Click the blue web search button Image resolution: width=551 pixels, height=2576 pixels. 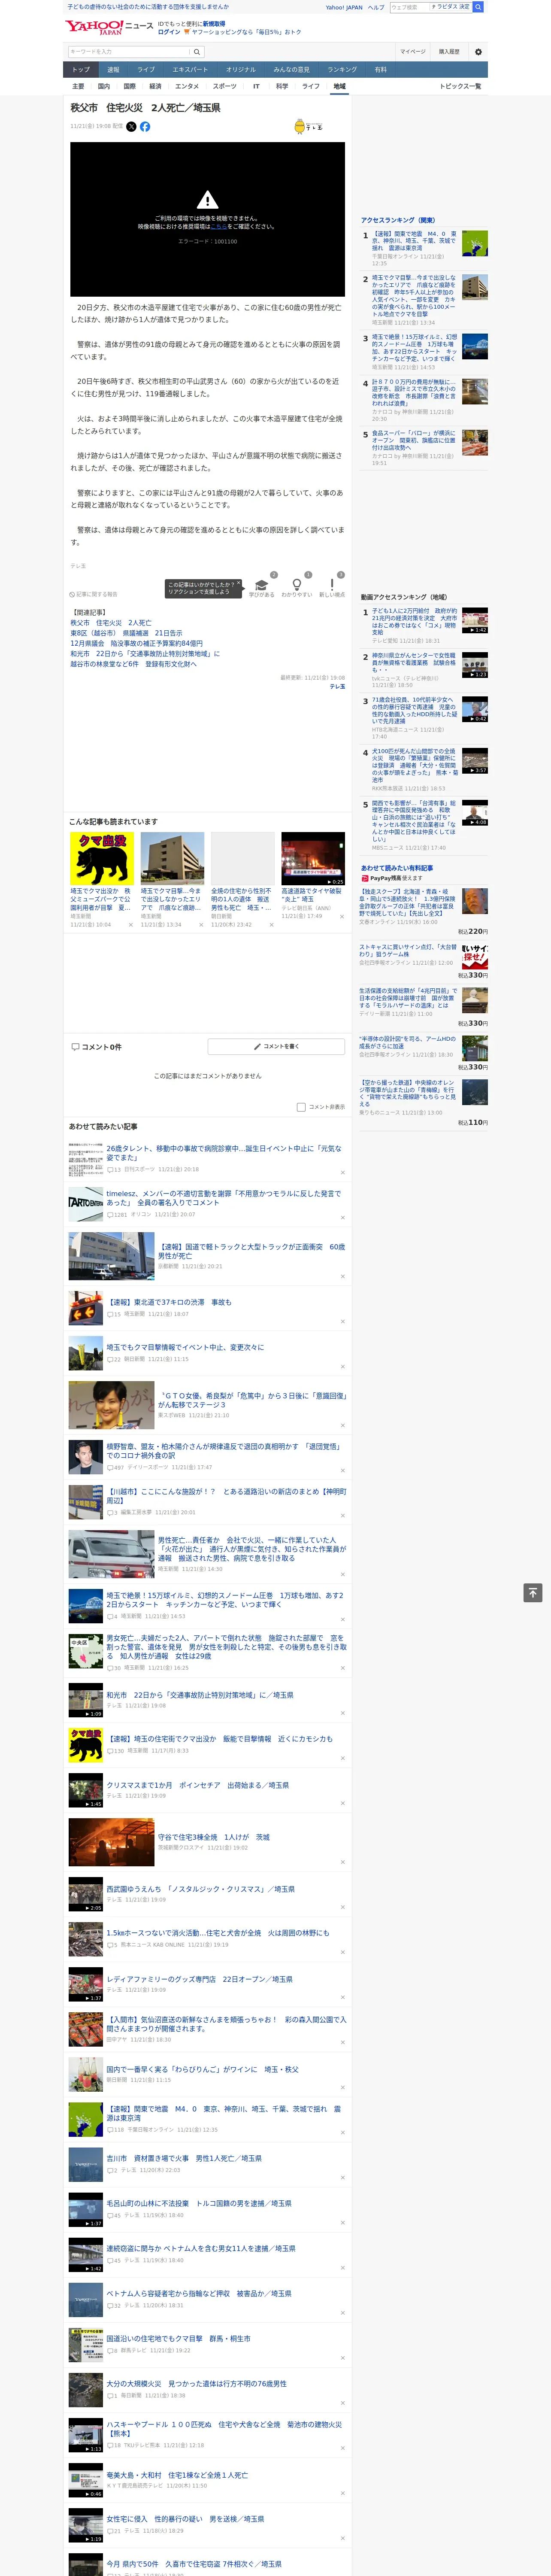click(478, 7)
